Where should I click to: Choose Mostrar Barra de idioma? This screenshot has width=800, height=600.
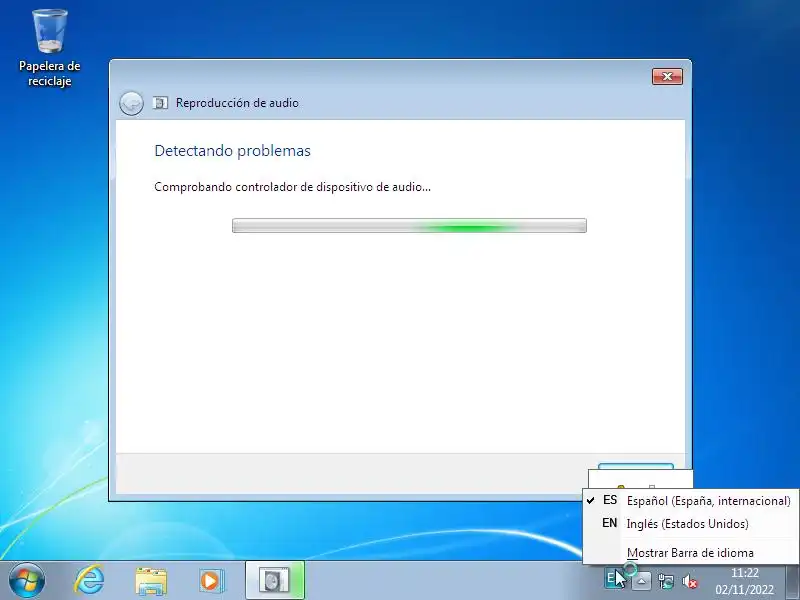(x=690, y=553)
